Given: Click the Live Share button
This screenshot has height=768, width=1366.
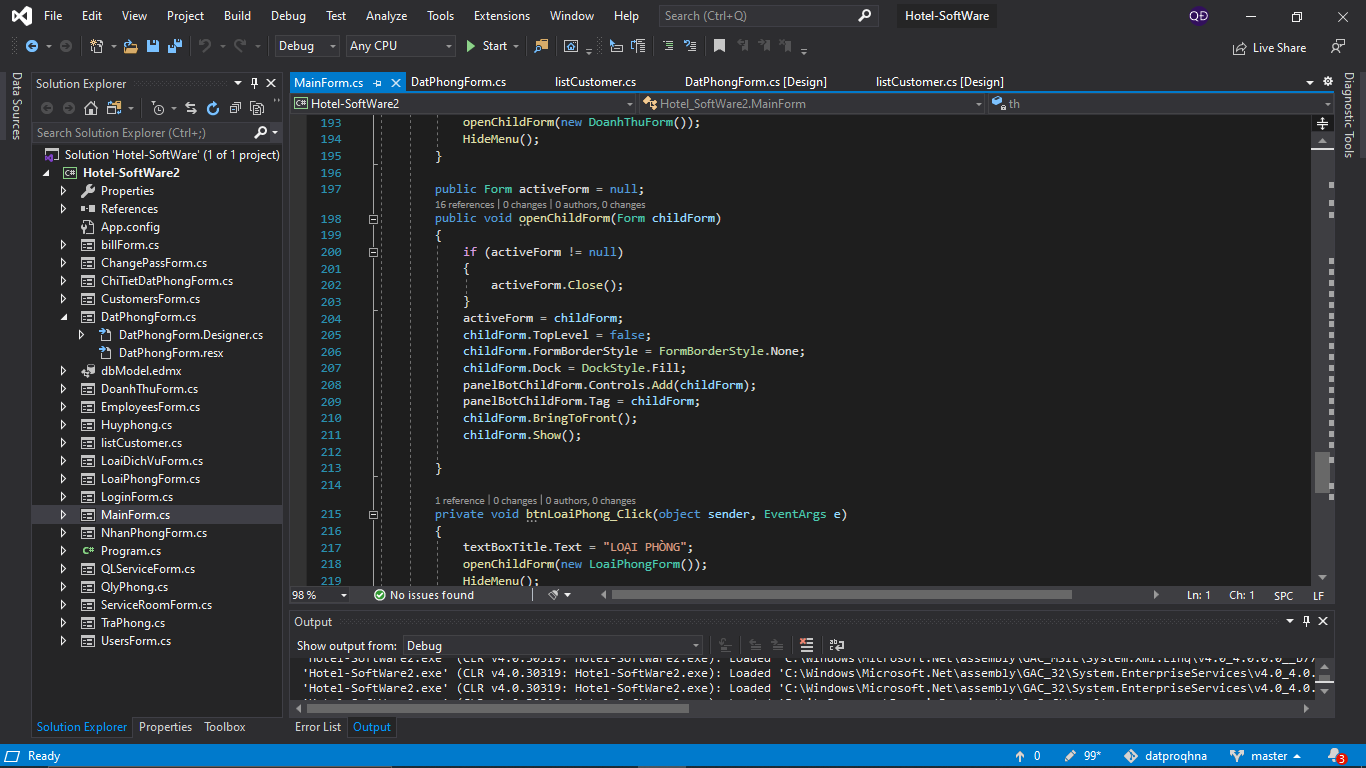Looking at the screenshot, I should click(1269, 47).
